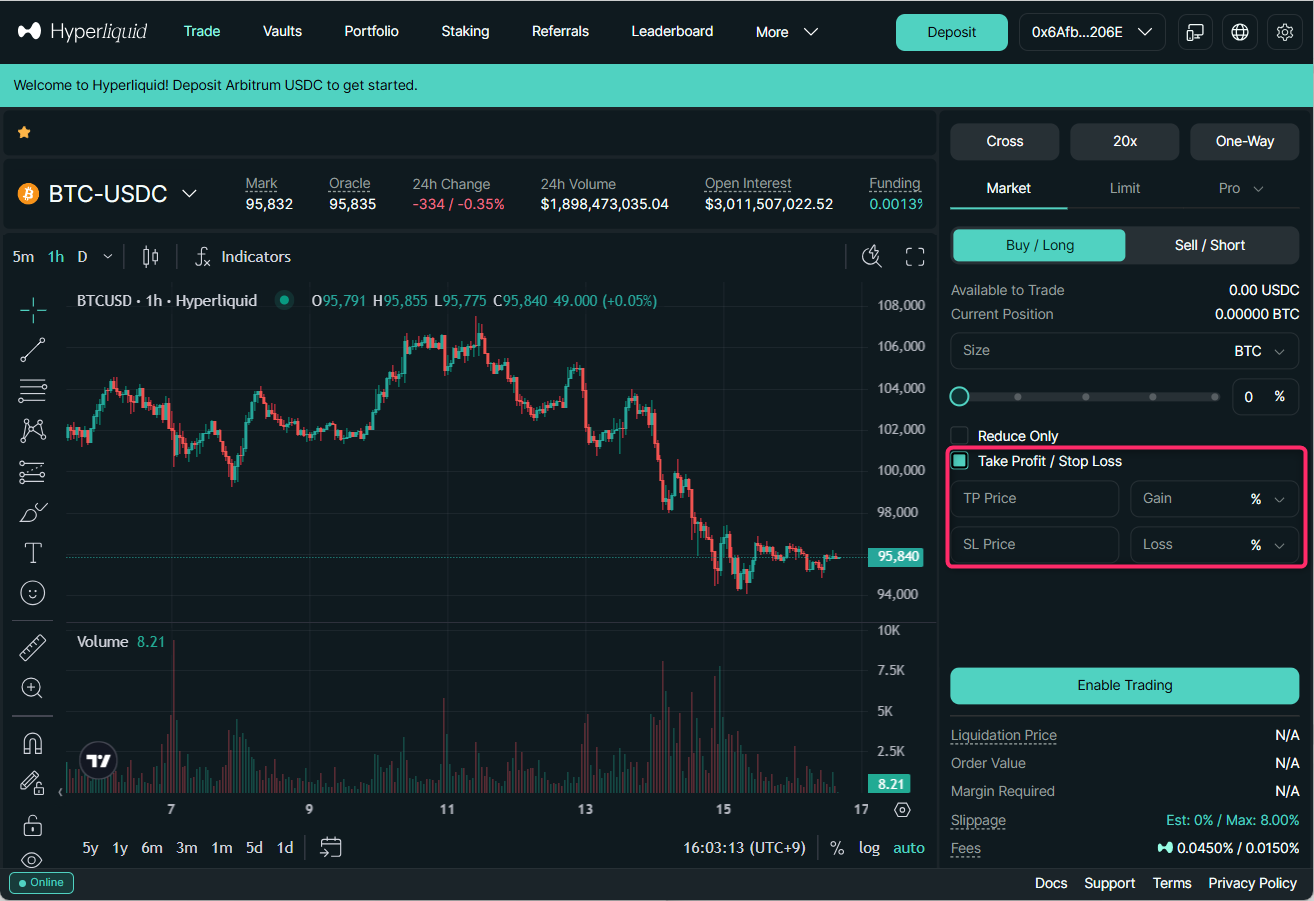Viewport: 1314px width, 901px height.
Task: Open the emoji sticker tool
Action: 32,593
